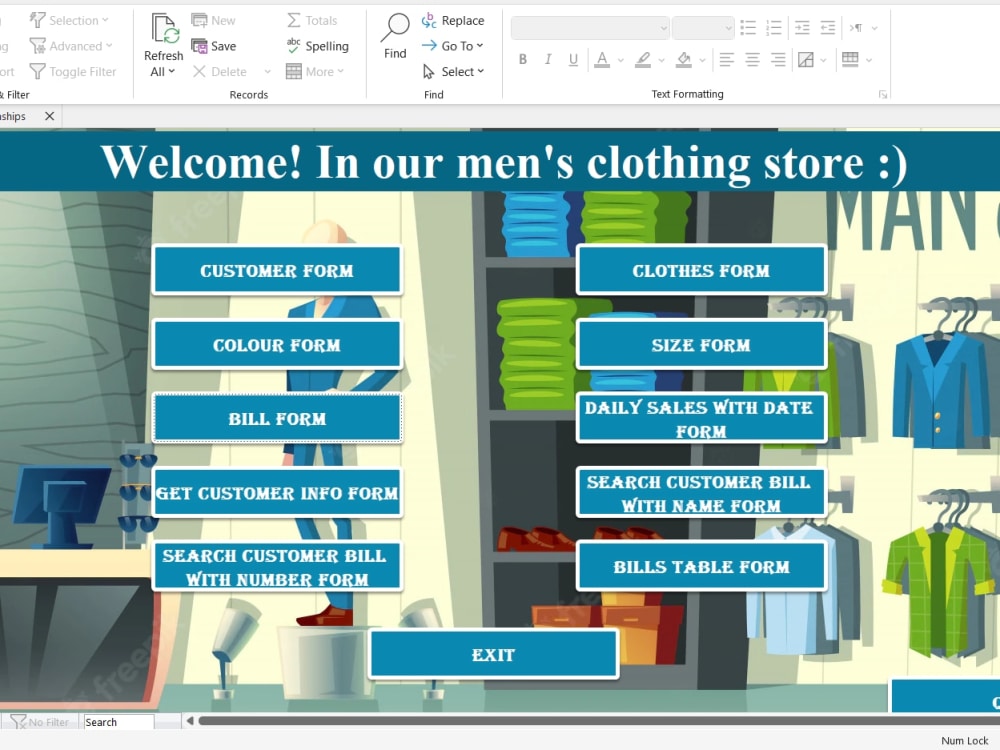The width and height of the screenshot is (1000, 750).
Task: Click the Exit button
Action: (493, 654)
